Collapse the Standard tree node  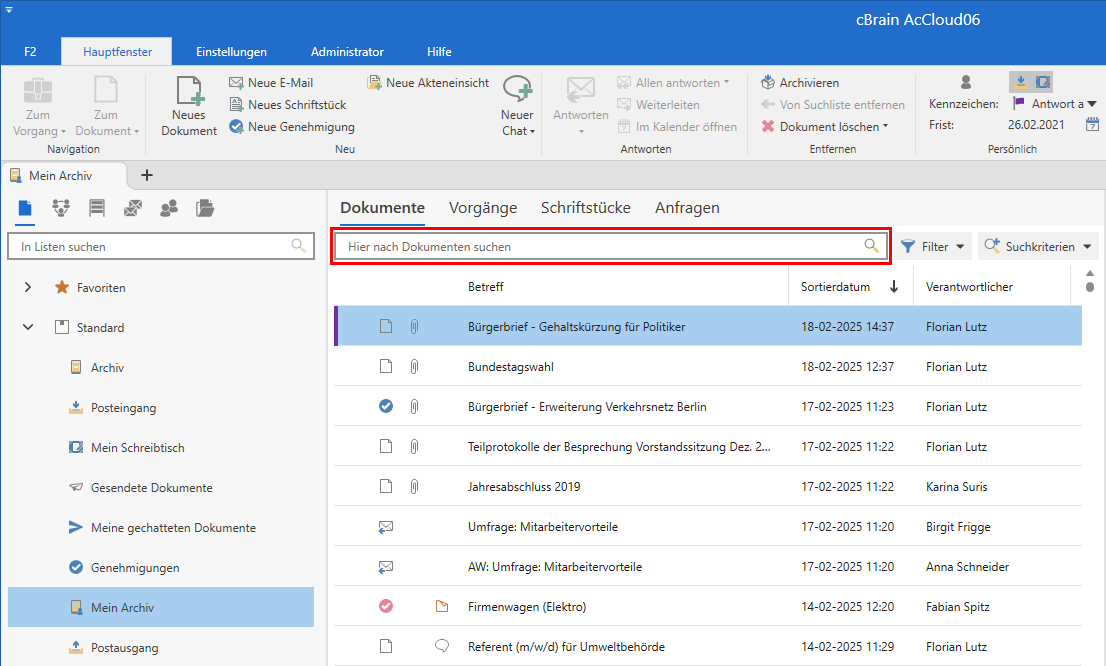point(28,328)
